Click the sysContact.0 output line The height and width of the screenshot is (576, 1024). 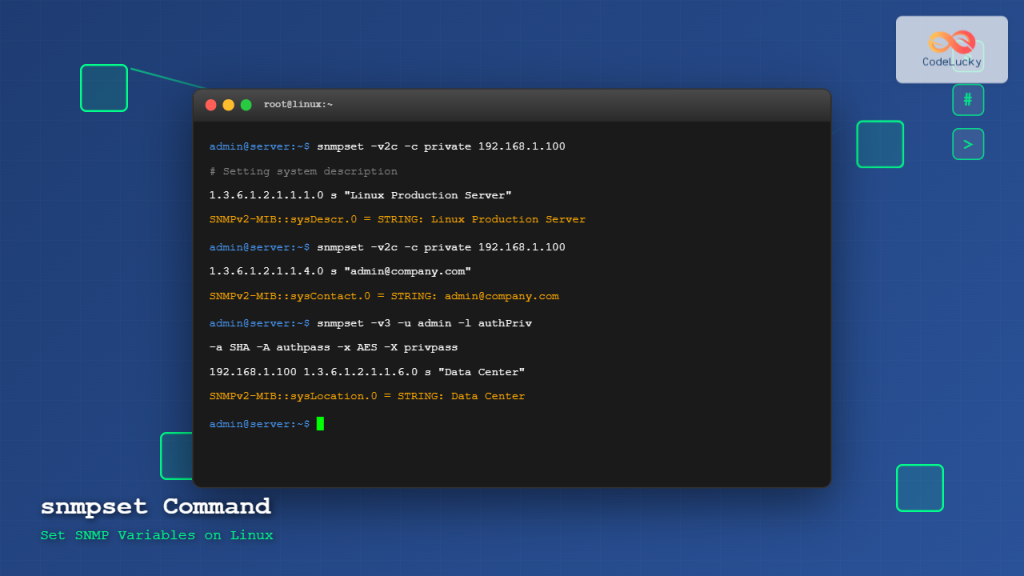(x=385, y=296)
